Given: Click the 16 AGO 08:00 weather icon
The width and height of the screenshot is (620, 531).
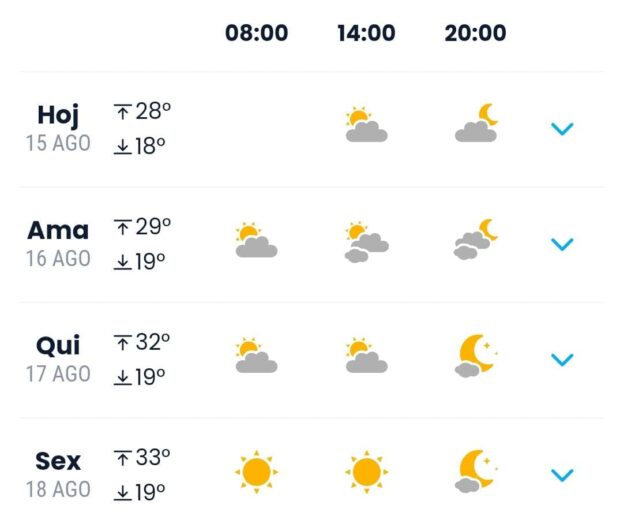Looking at the screenshot, I should (256, 242).
